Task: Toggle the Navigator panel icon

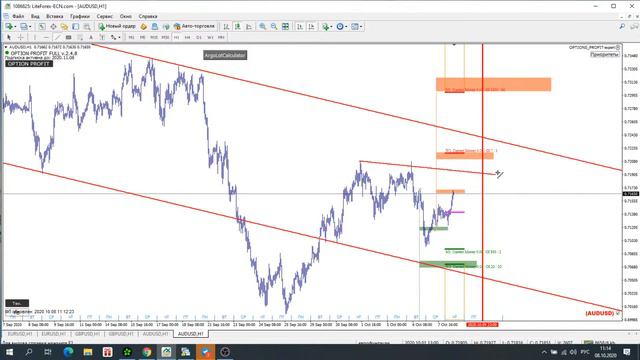Action: [64, 27]
